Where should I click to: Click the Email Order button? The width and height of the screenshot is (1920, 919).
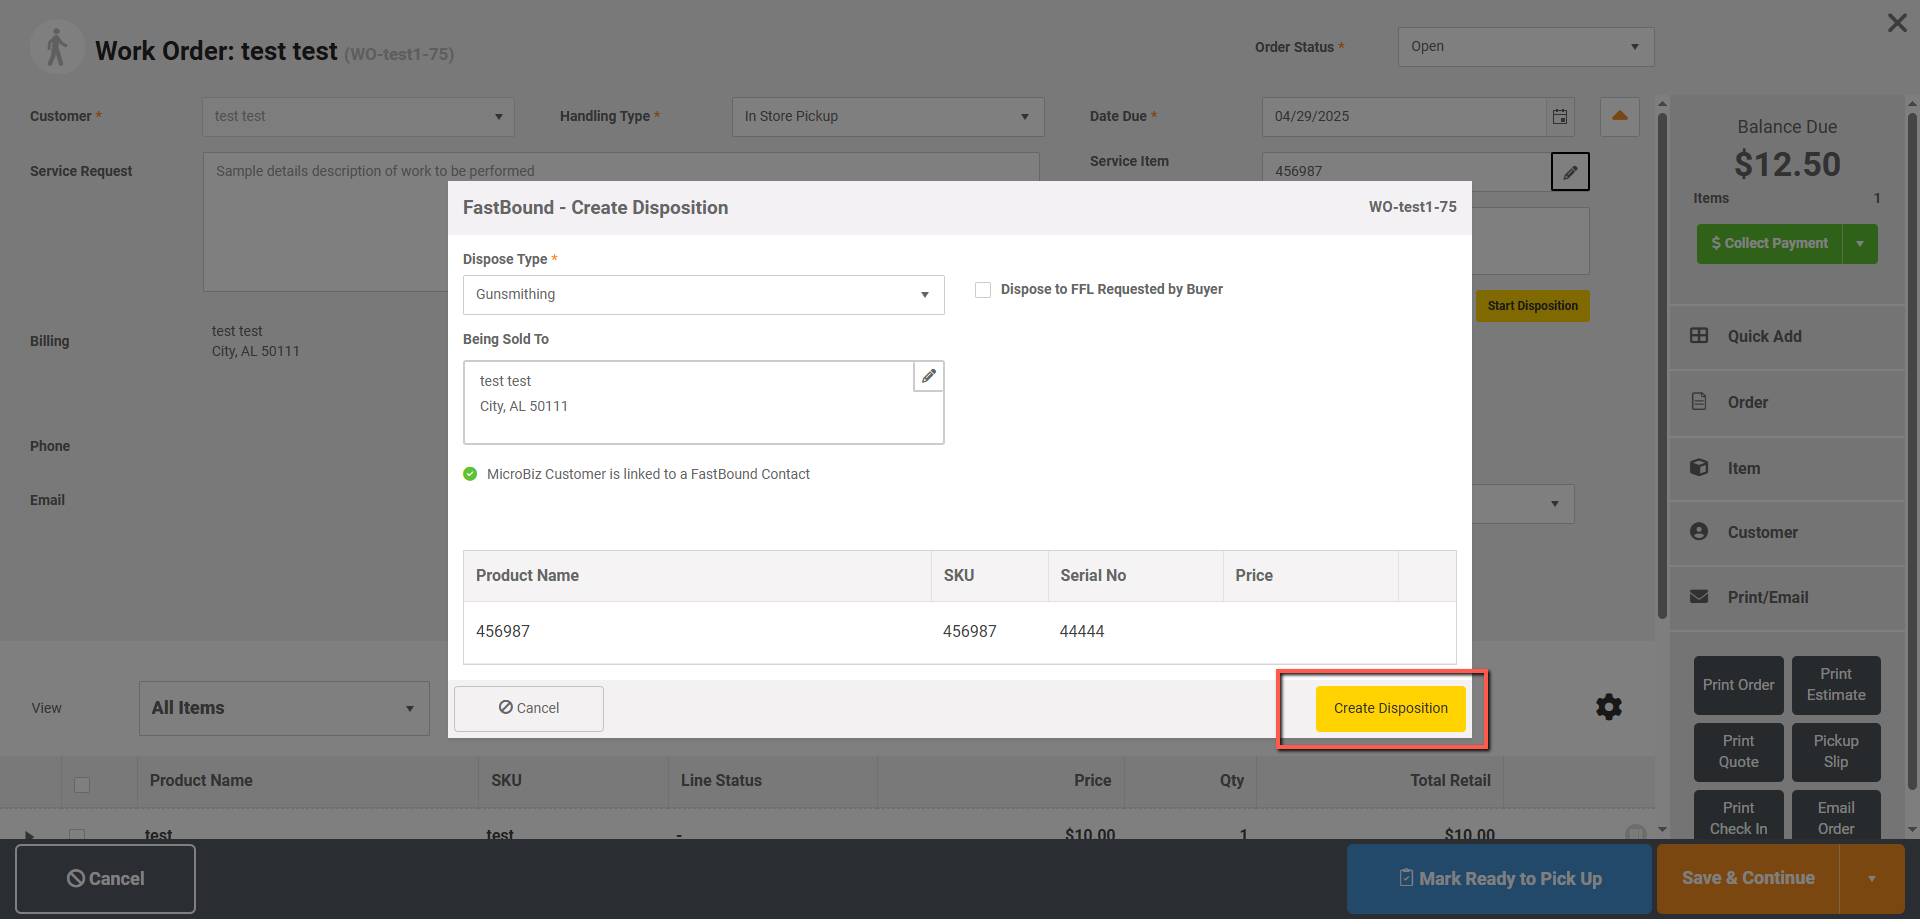[1836, 815]
